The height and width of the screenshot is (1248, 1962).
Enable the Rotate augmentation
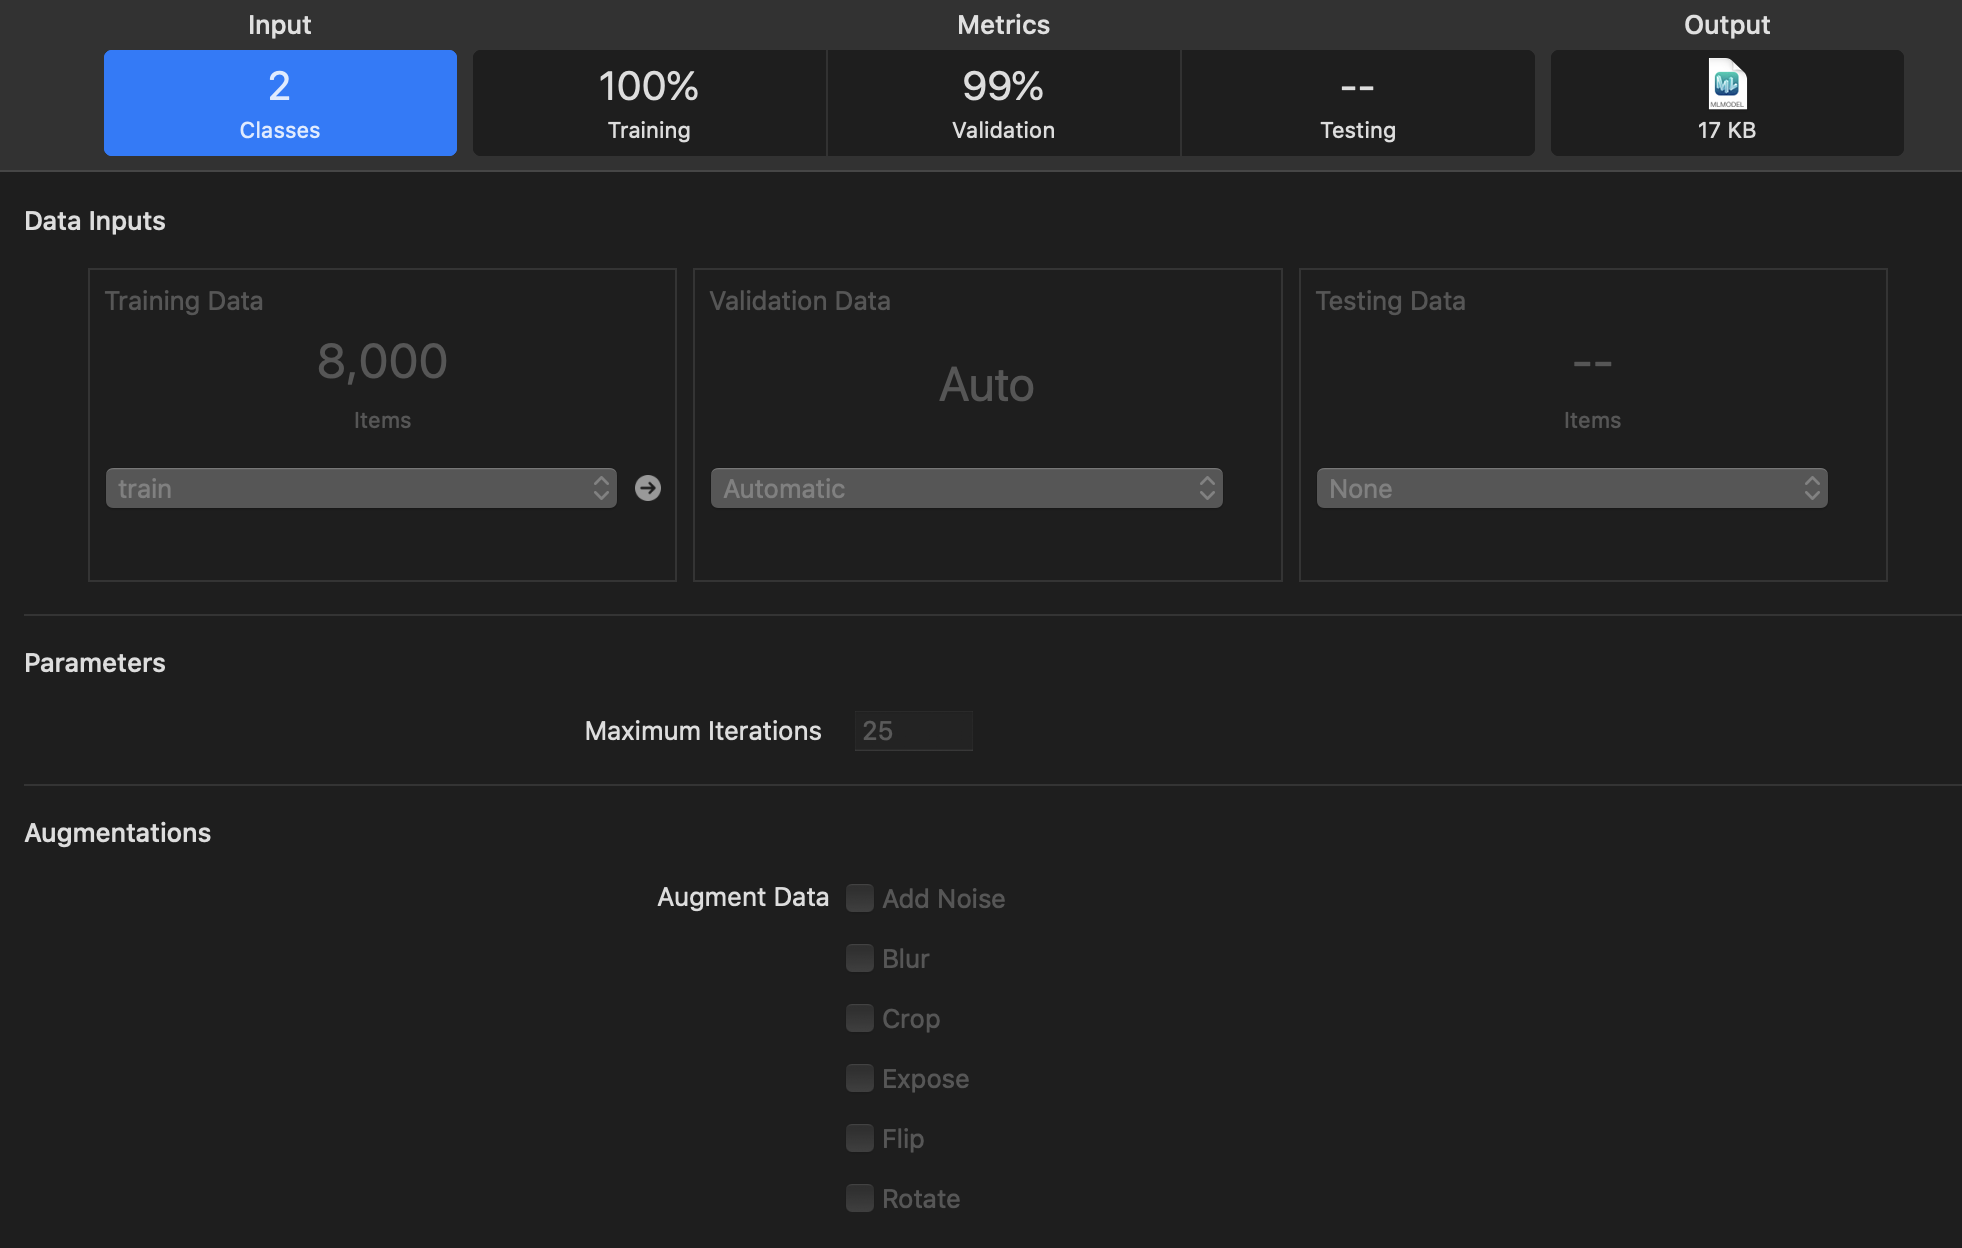(x=860, y=1198)
